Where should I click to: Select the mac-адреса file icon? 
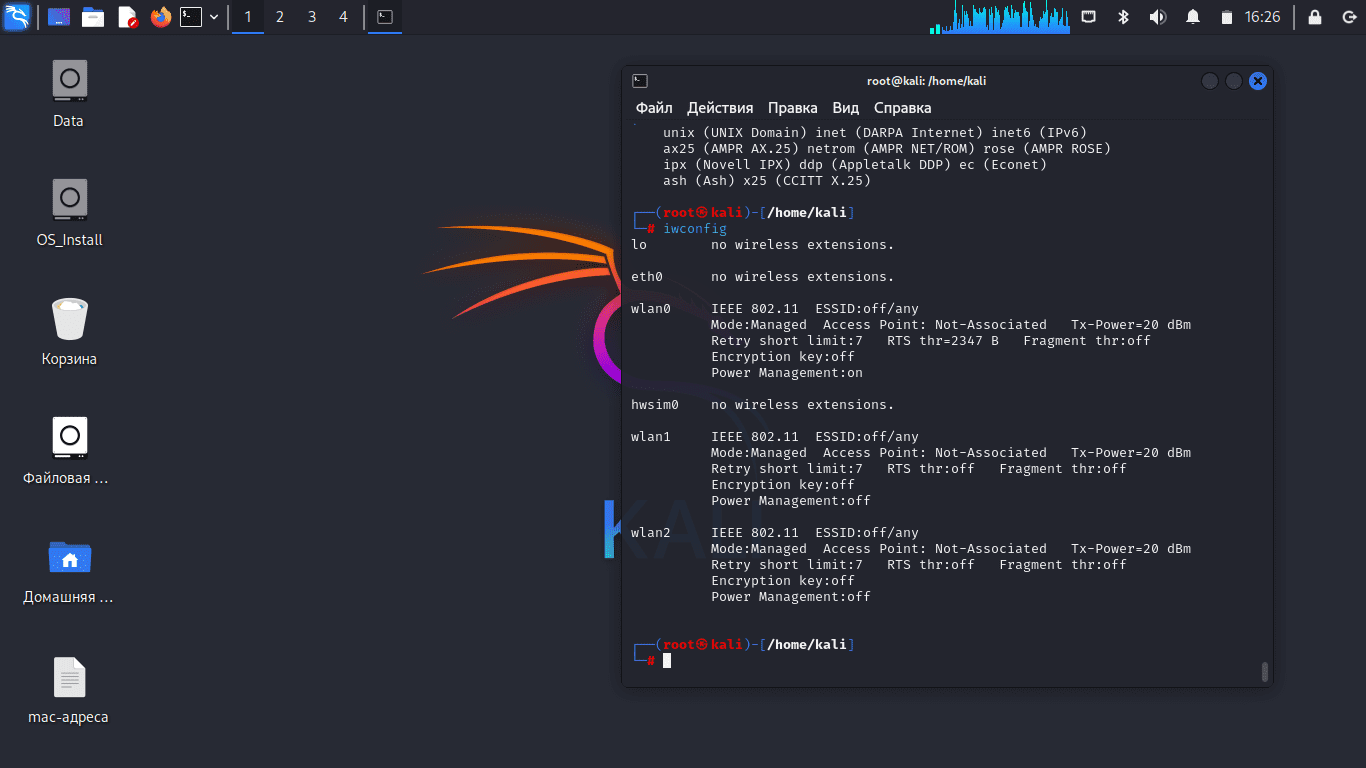69,690
